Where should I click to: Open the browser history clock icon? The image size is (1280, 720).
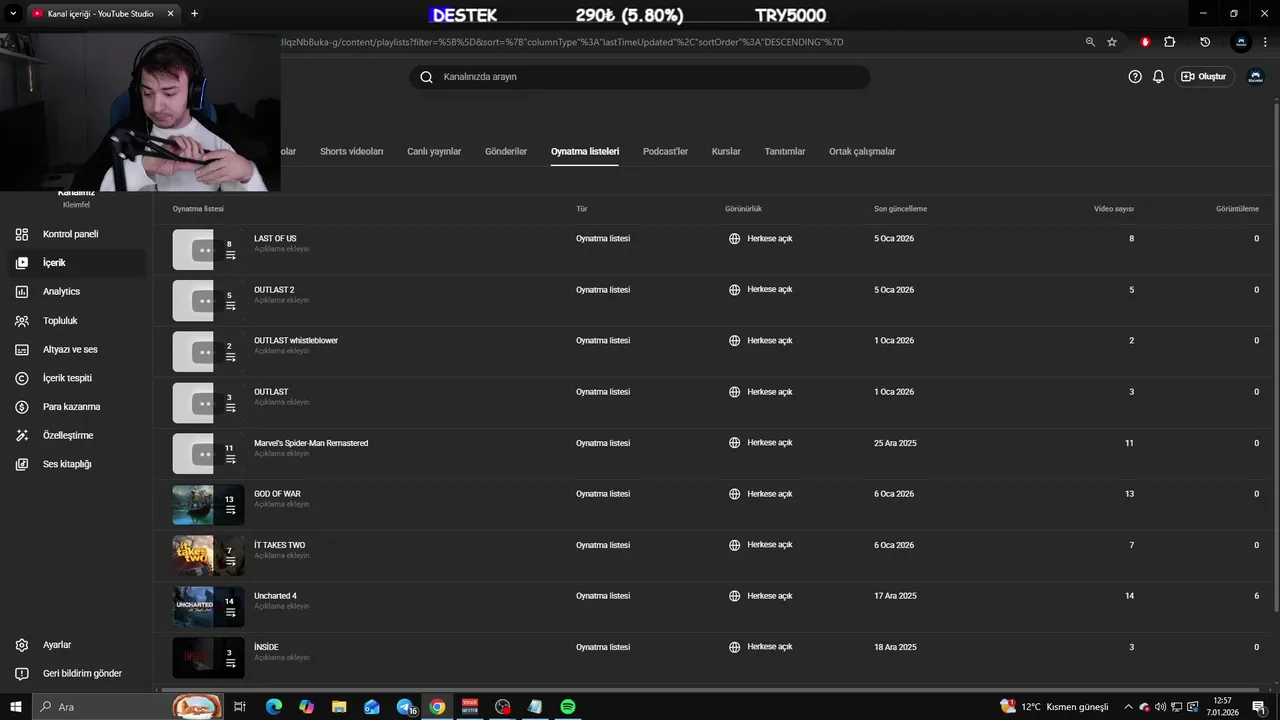1205,42
